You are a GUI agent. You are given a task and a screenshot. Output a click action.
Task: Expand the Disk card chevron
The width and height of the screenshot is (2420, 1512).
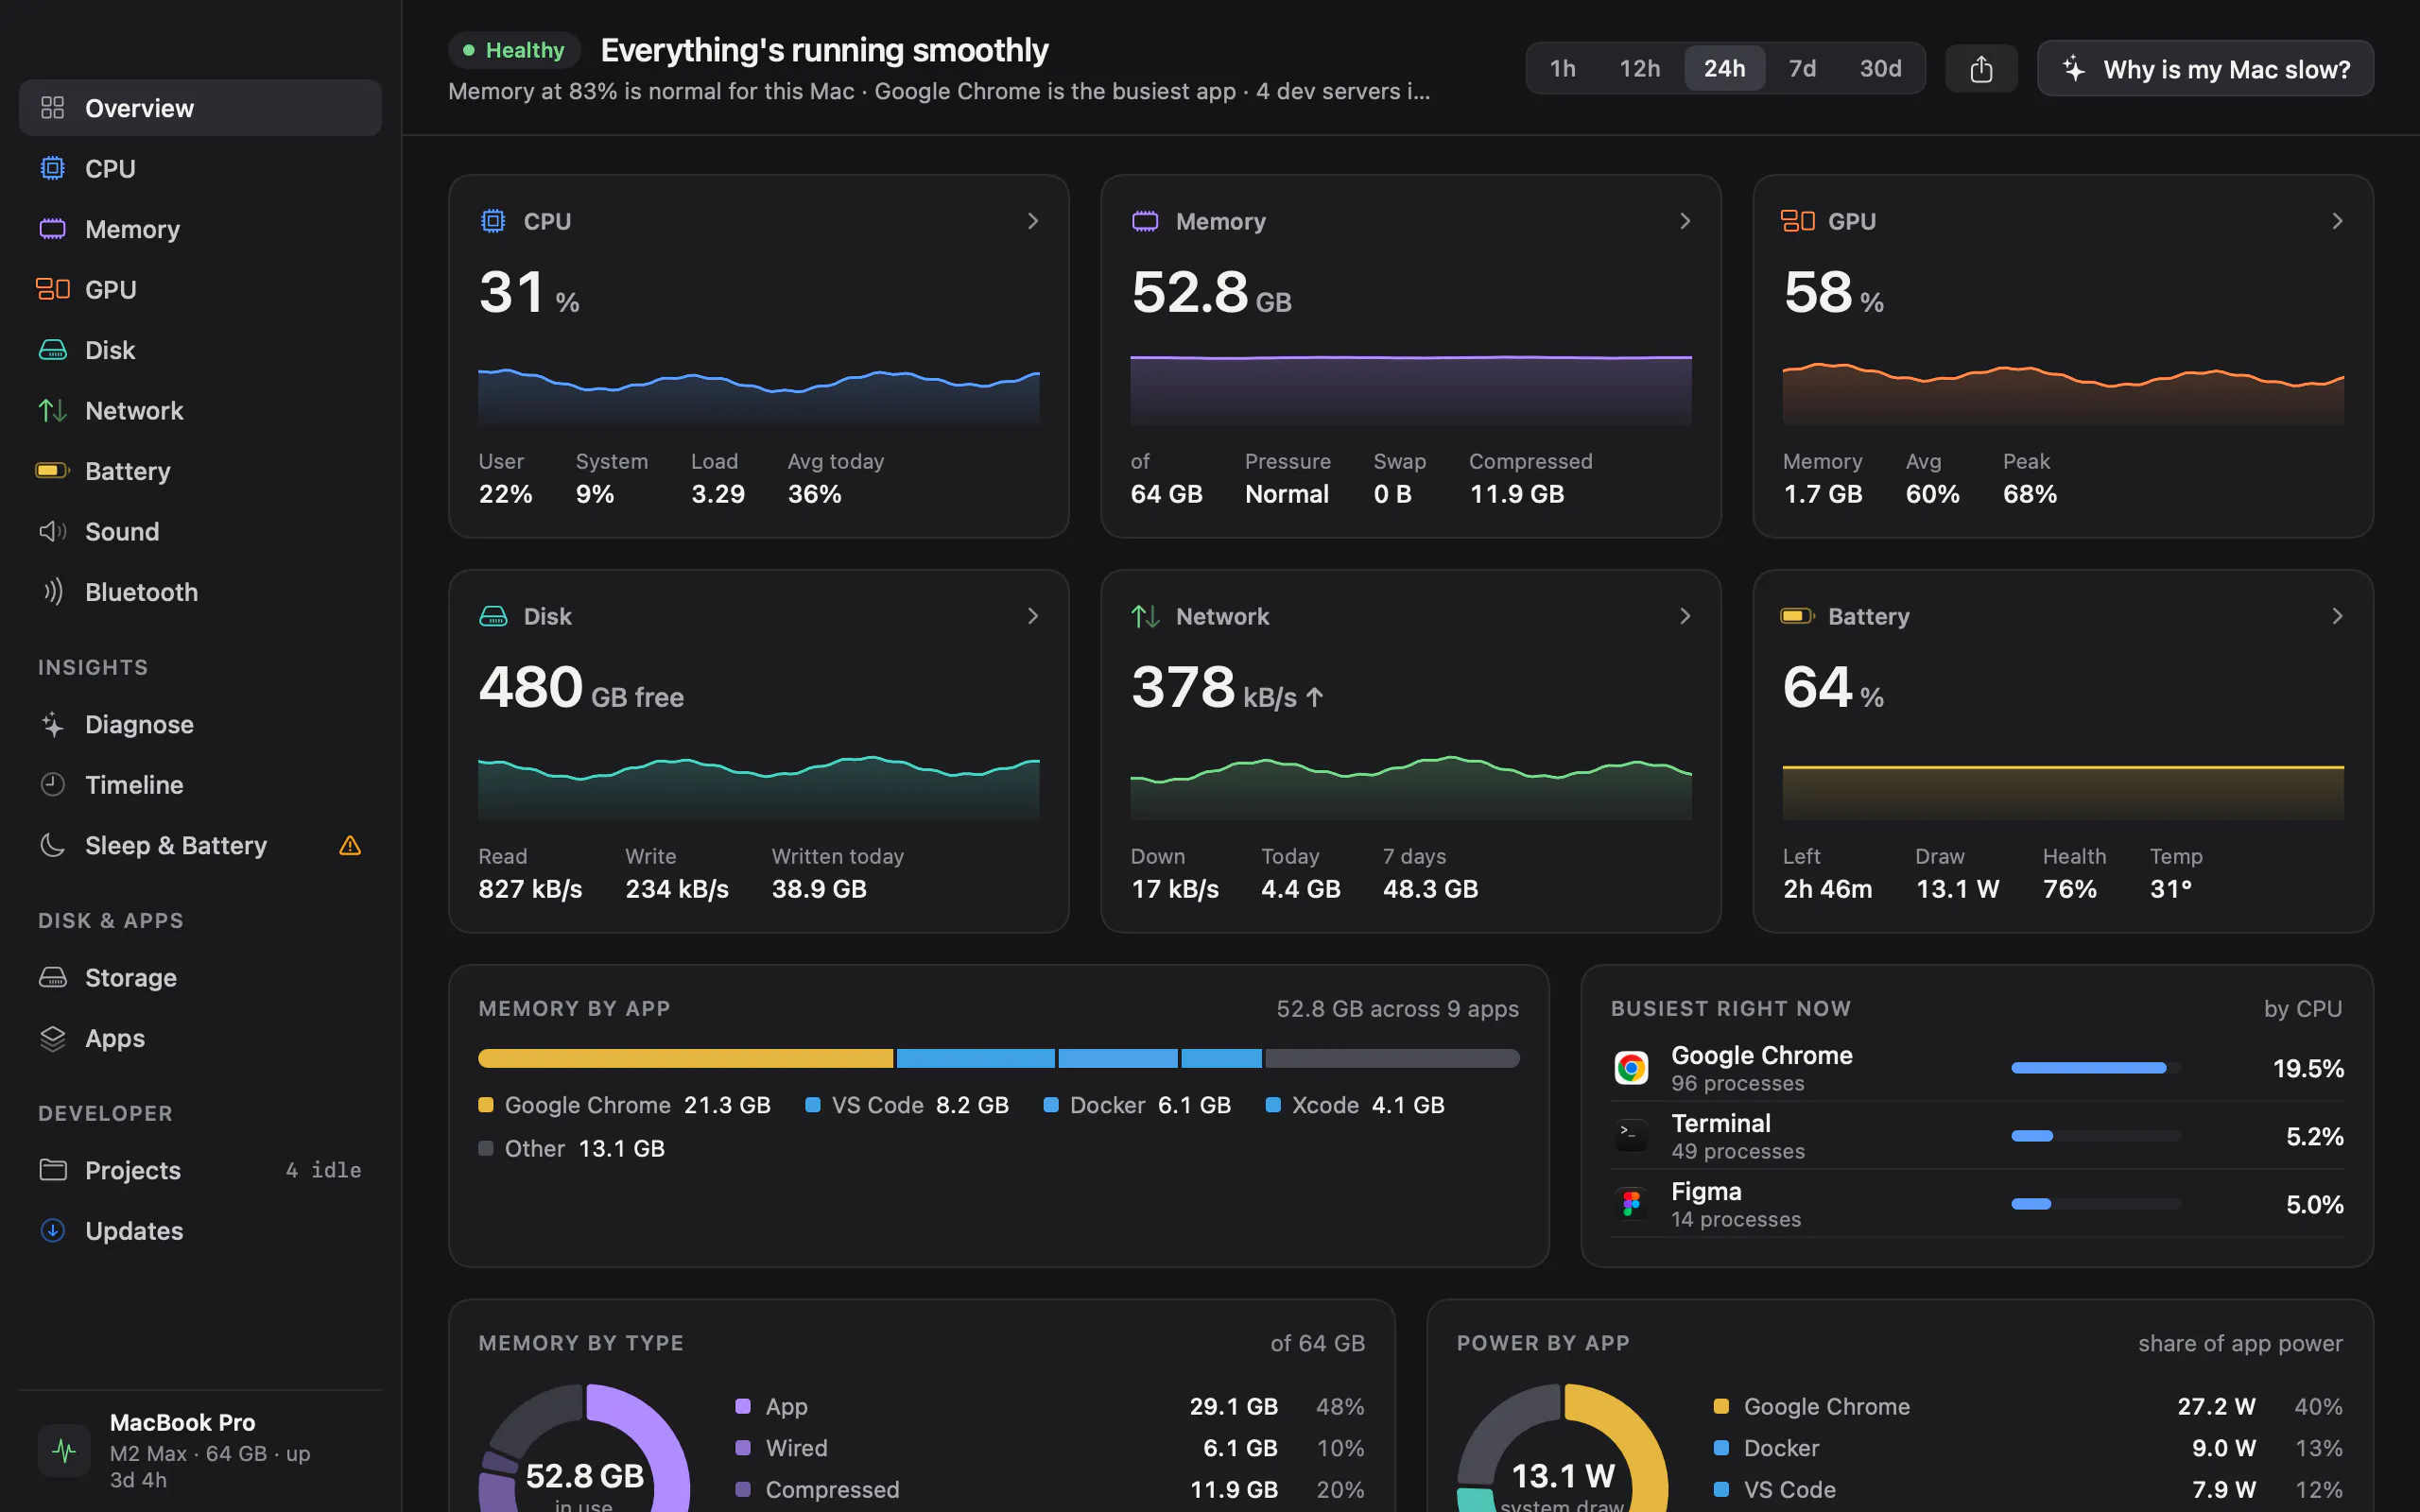pyautogui.click(x=1033, y=616)
